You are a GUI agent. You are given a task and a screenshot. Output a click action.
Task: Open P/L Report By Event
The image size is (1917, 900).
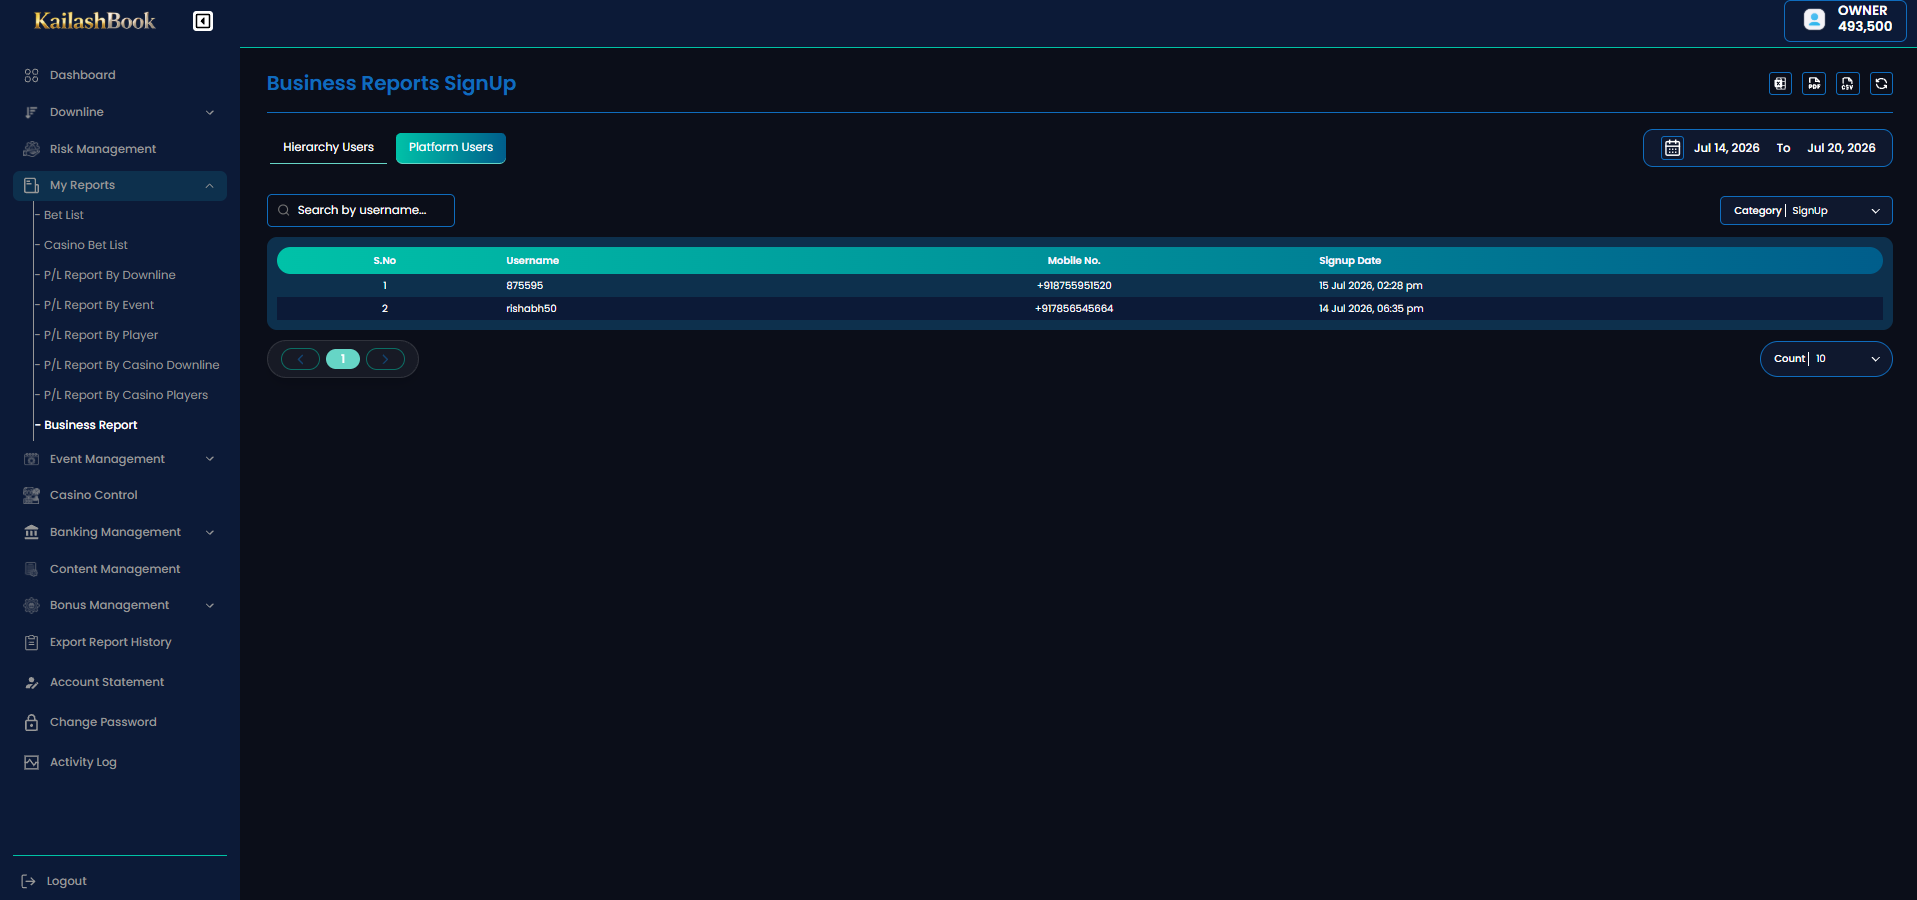point(99,305)
